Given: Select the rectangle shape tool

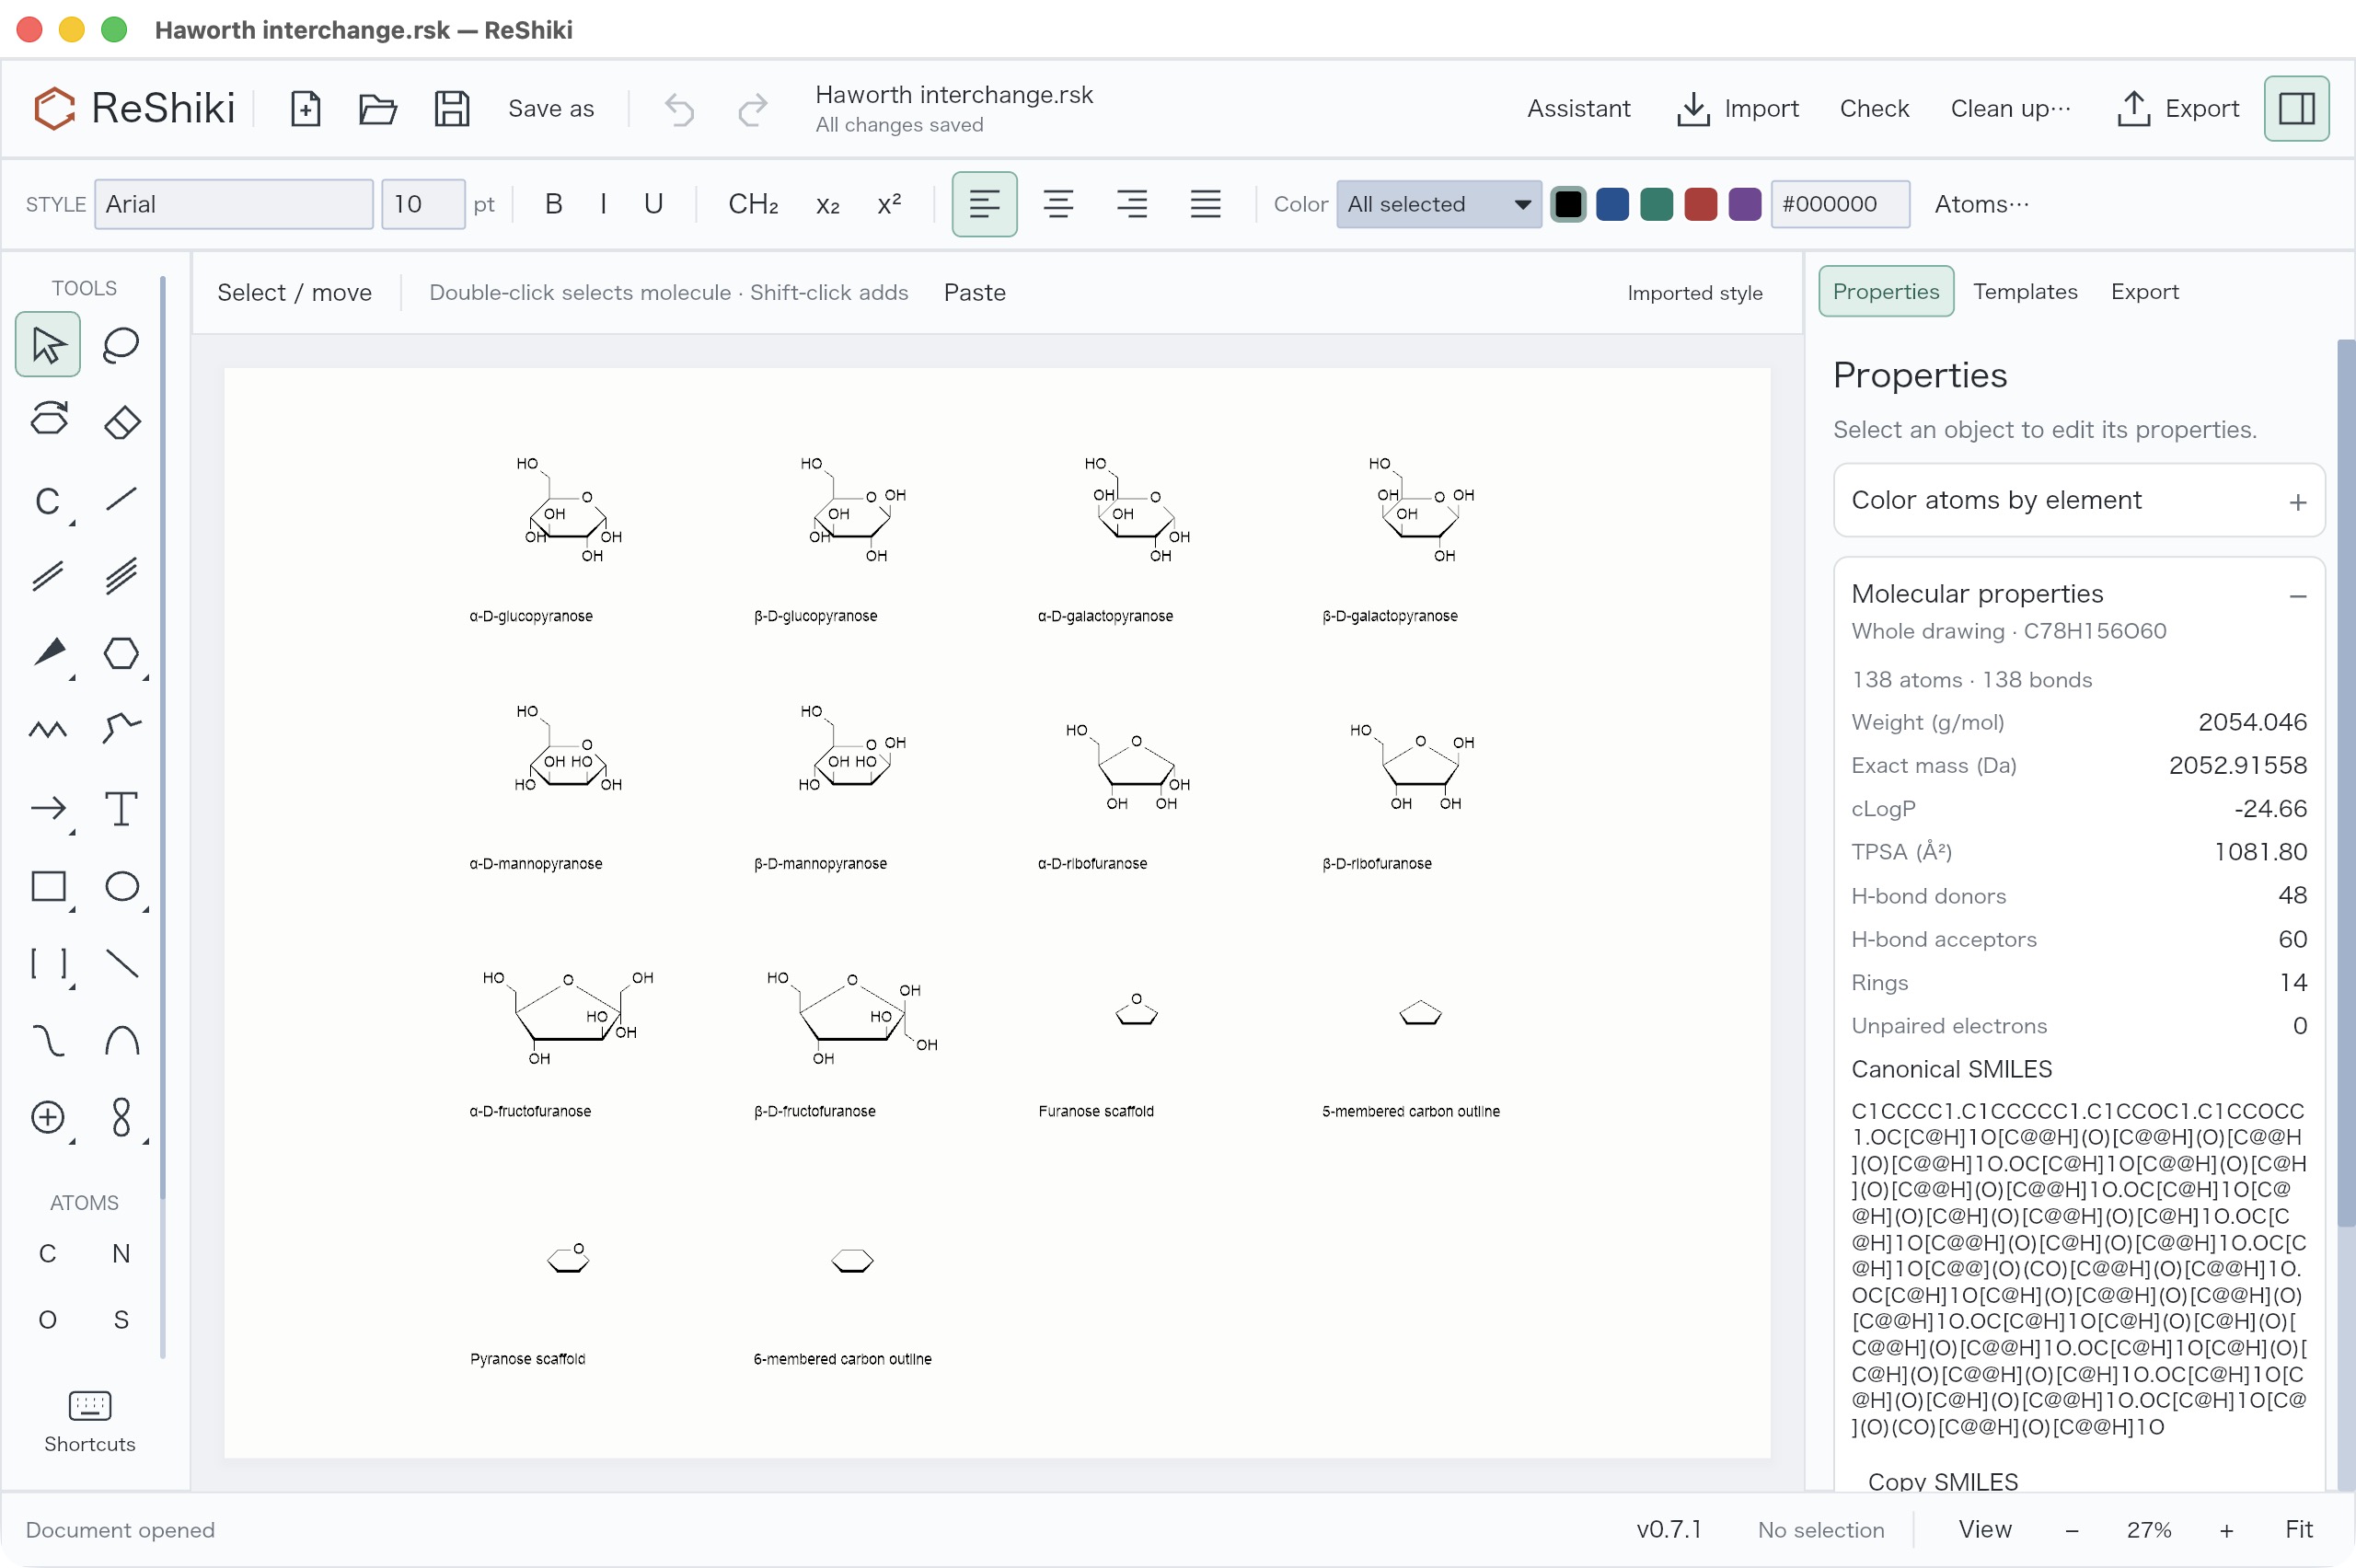Looking at the screenshot, I should [x=47, y=886].
